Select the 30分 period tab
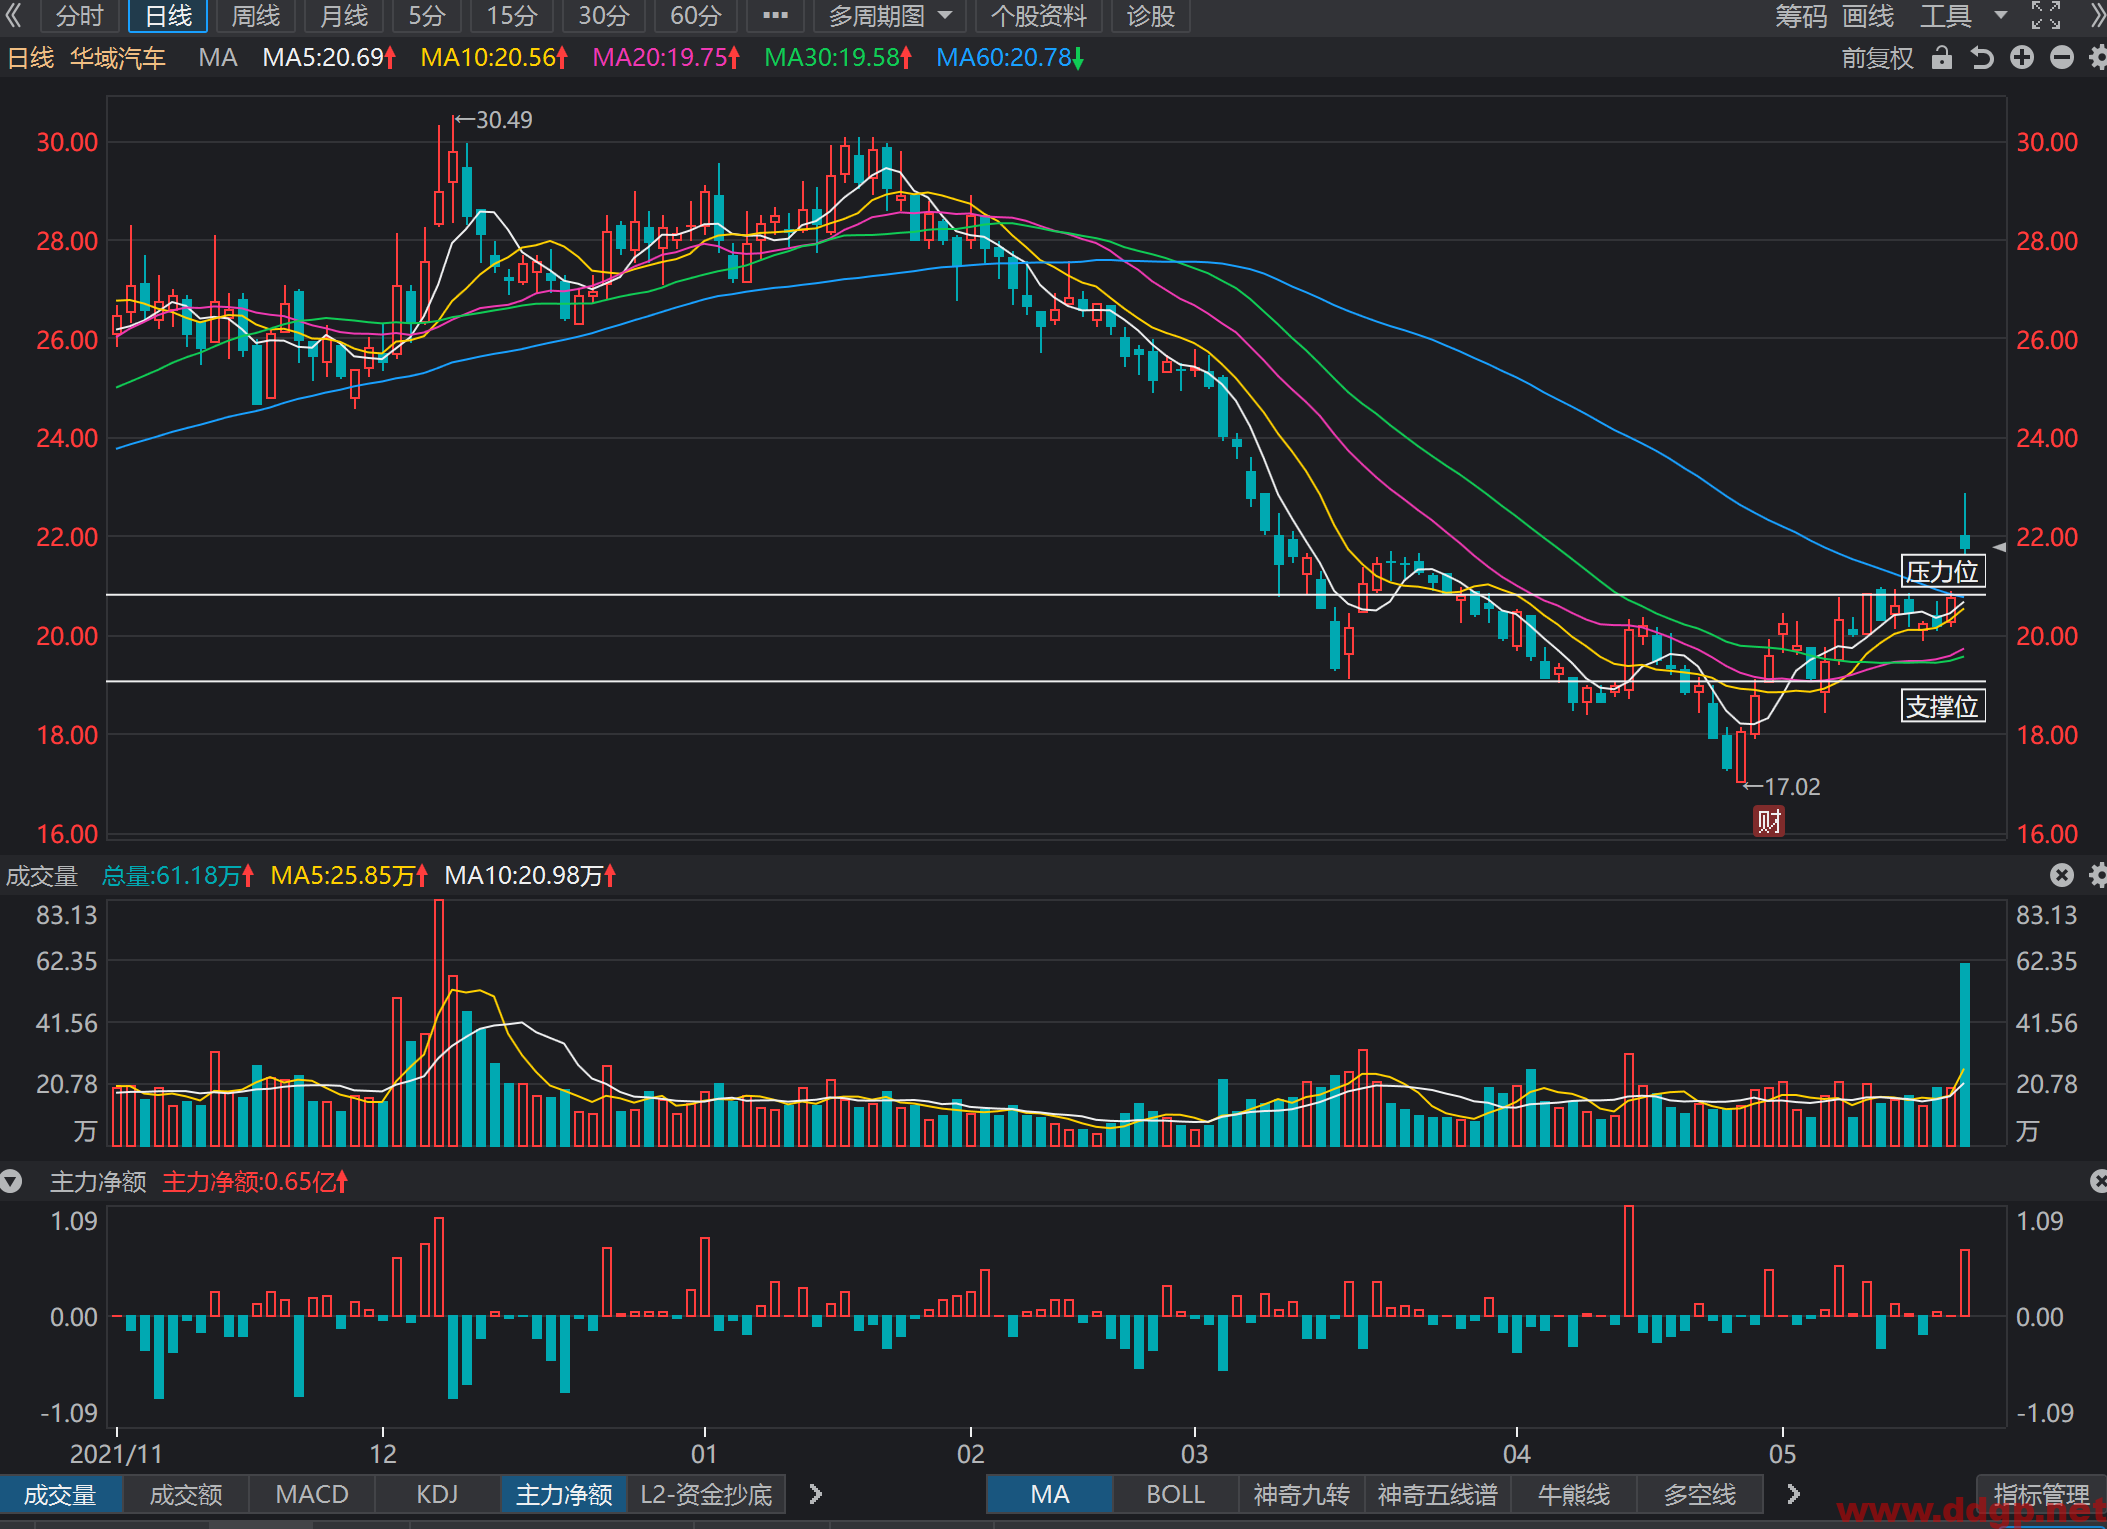 604,15
